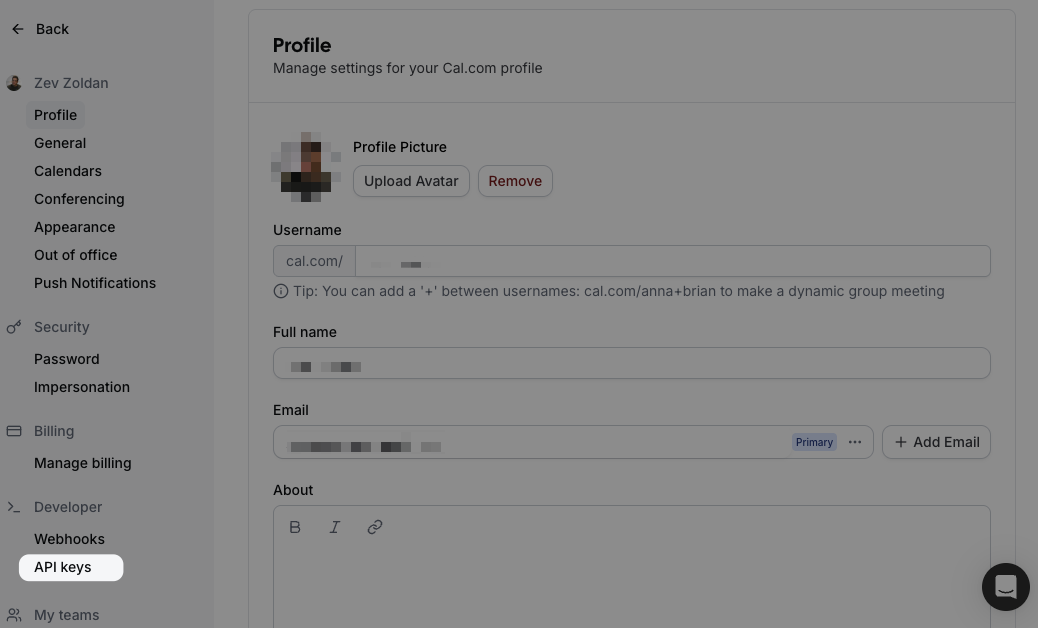Open Manage billing link

click(83, 463)
